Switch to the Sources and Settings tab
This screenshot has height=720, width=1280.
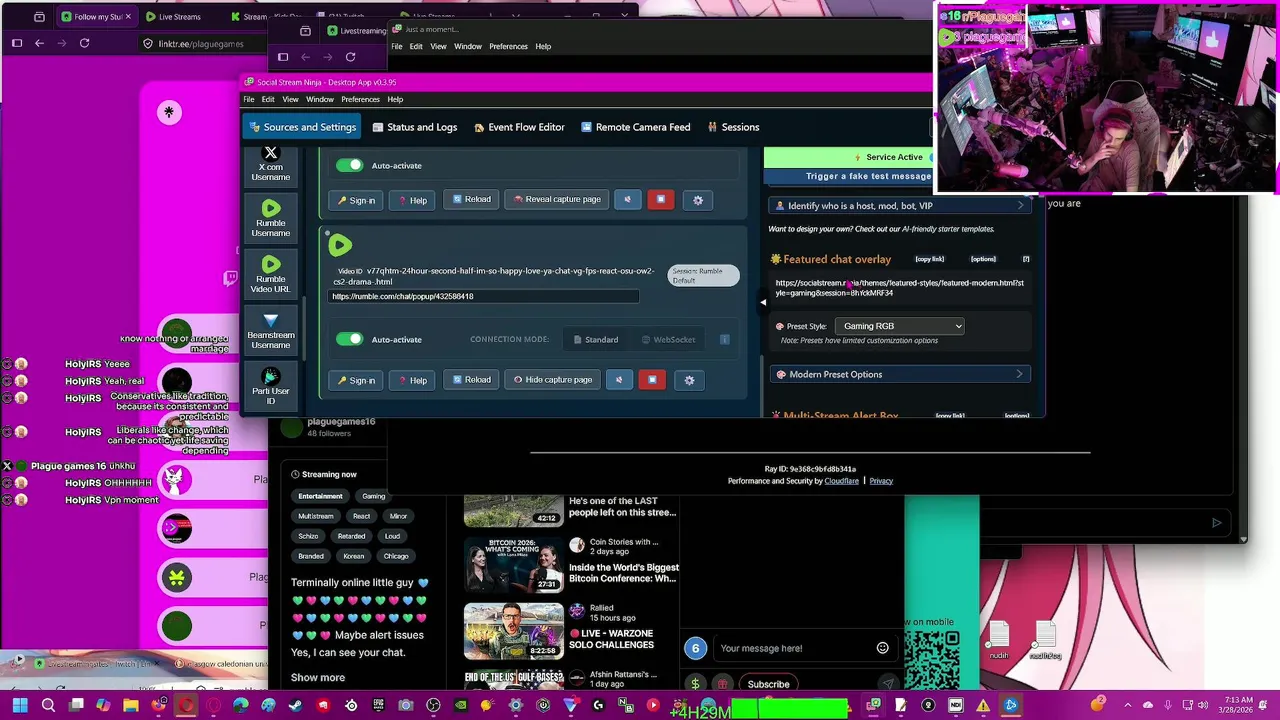[x=302, y=127]
